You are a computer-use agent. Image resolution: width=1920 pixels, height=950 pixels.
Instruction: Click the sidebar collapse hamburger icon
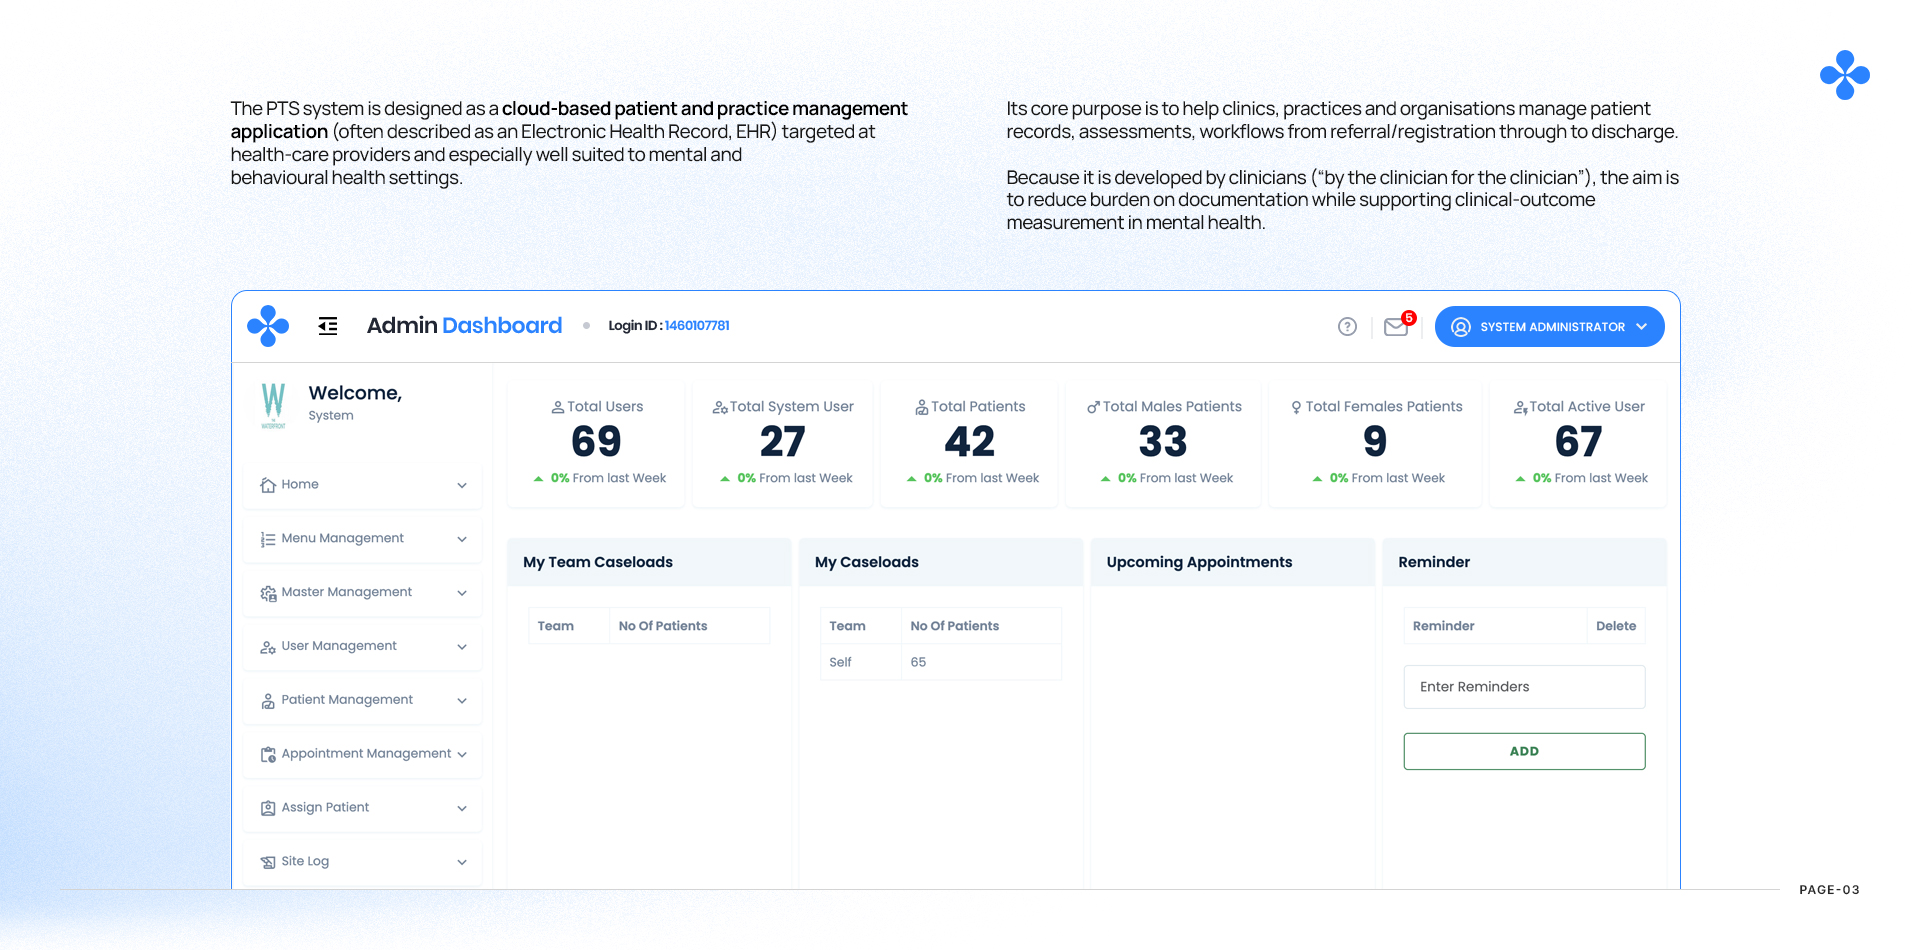pyautogui.click(x=328, y=326)
